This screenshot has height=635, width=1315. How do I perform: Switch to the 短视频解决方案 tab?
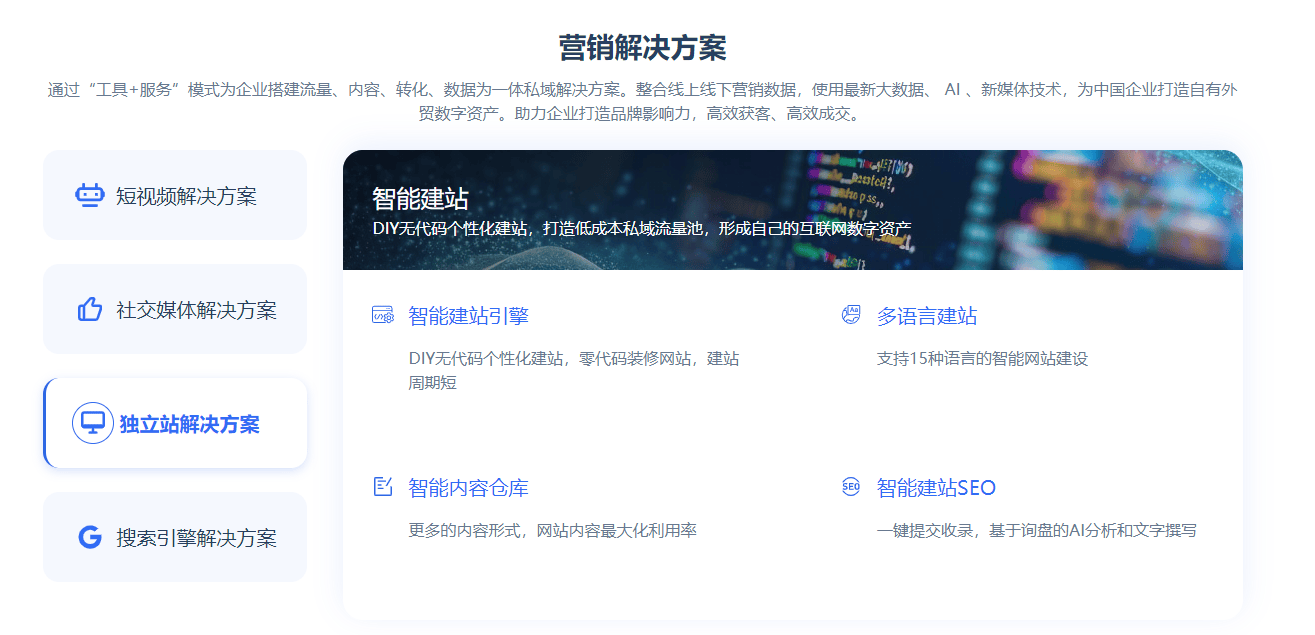(186, 196)
